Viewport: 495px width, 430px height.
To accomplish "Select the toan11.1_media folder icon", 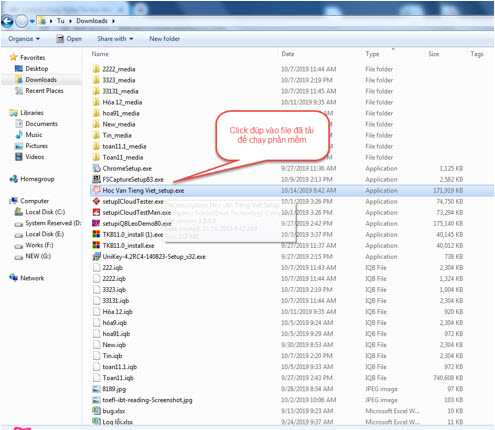I will tap(96, 146).
